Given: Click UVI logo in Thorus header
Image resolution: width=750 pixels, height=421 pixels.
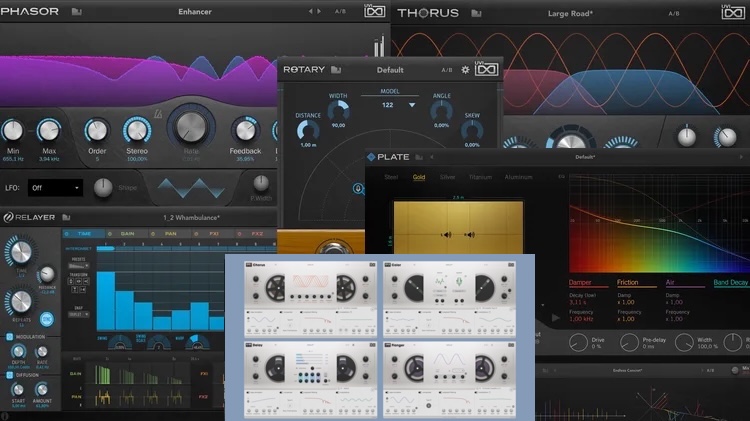Looking at the screenshot, I should tap(732, 12).
